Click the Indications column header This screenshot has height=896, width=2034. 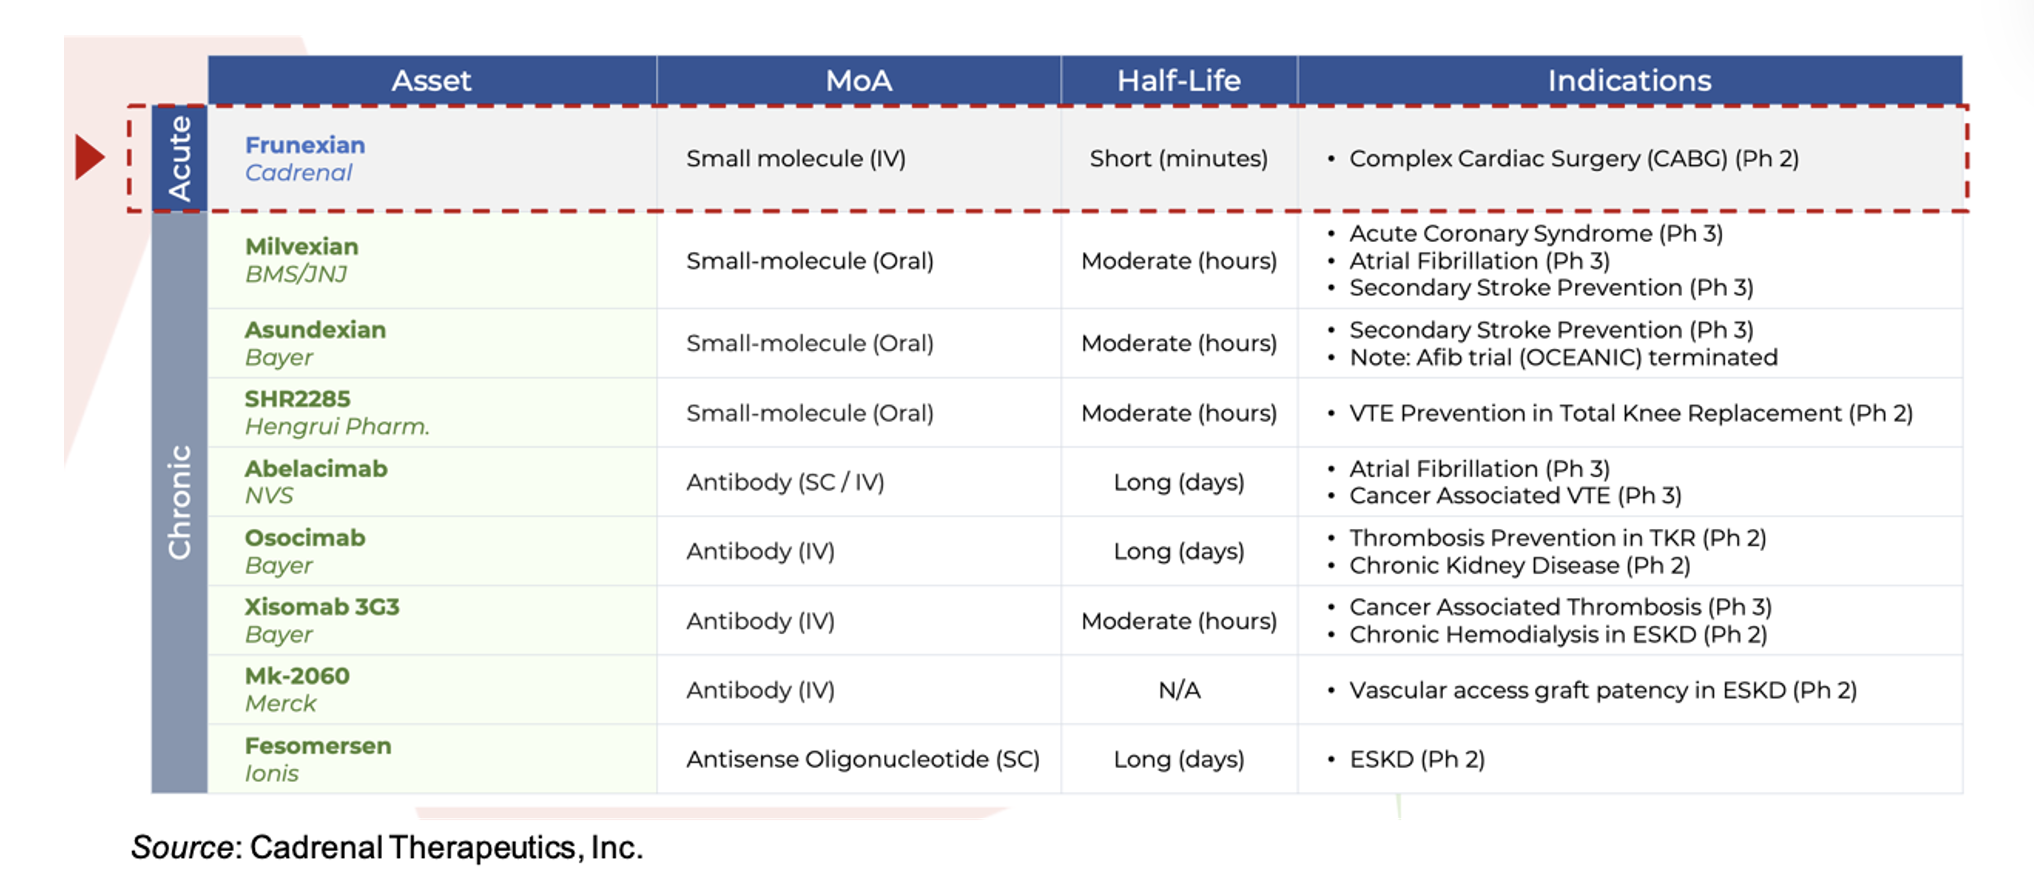pos(1629,81)
